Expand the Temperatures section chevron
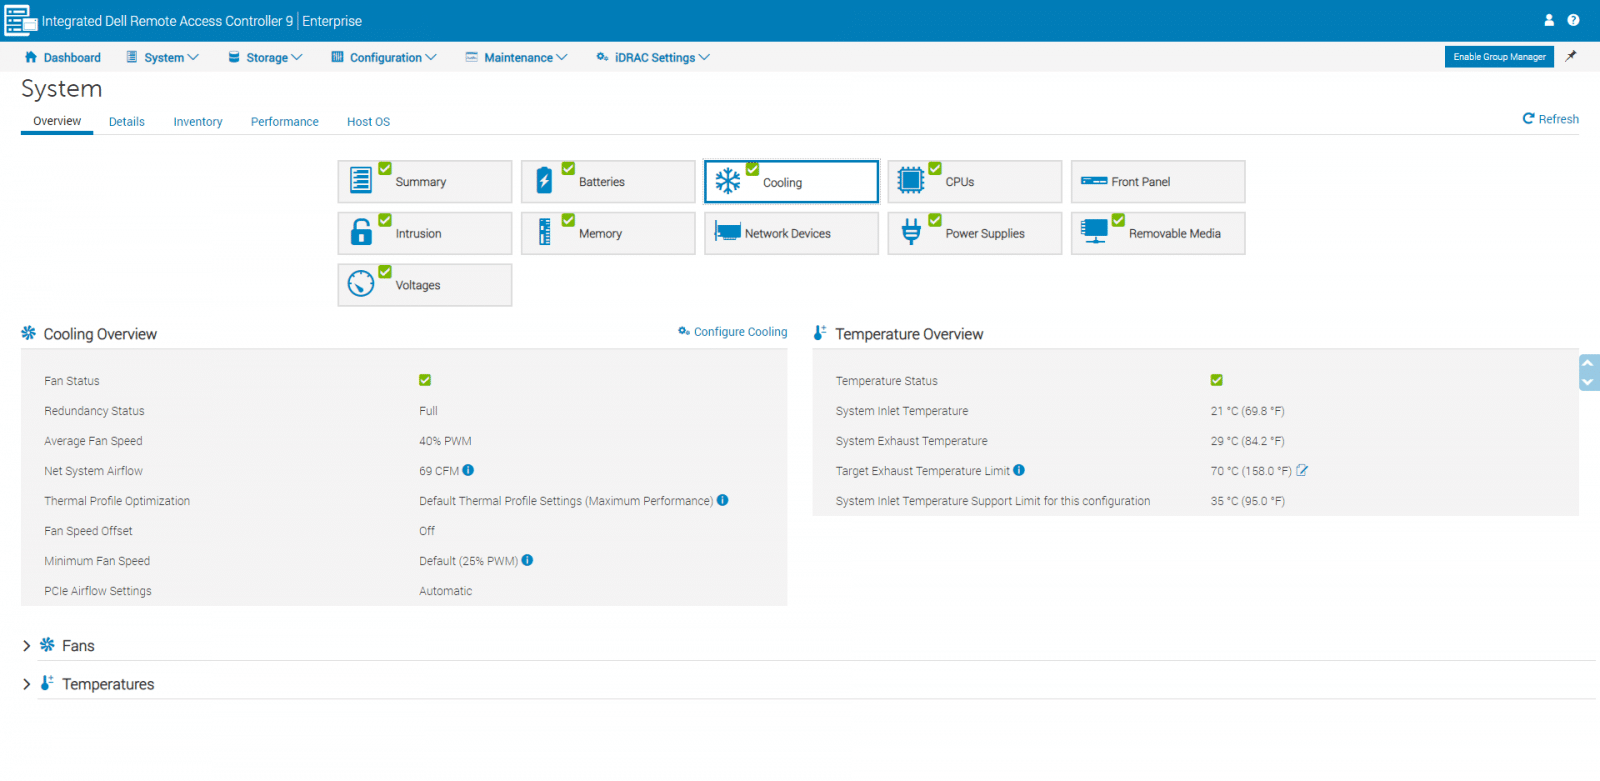 (27, 684)
